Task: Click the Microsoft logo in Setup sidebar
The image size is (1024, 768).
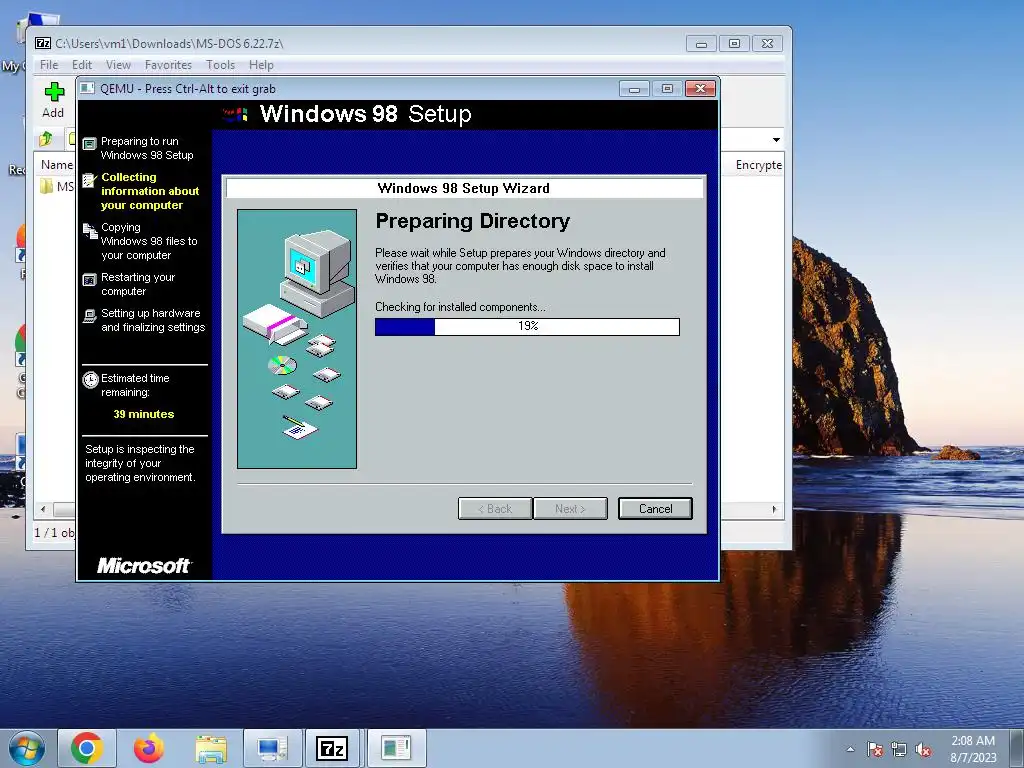Action: point(144,566)
